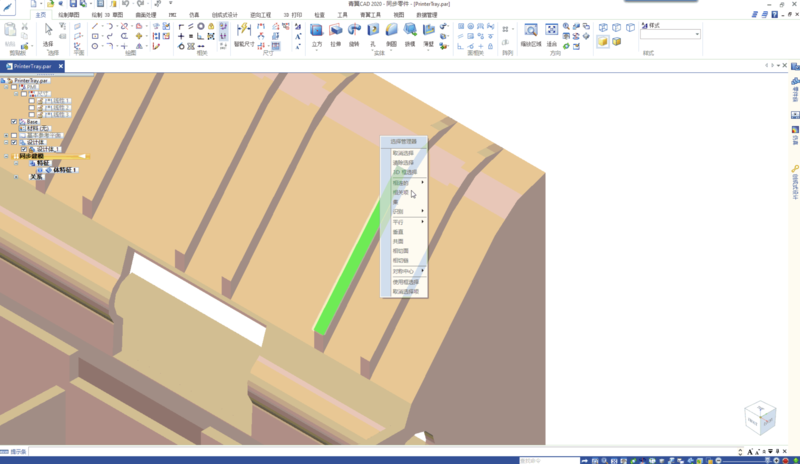The image size is (800, 464).
Task: Select the PrinterTray.par root tree item
Action: click(30, 81)
